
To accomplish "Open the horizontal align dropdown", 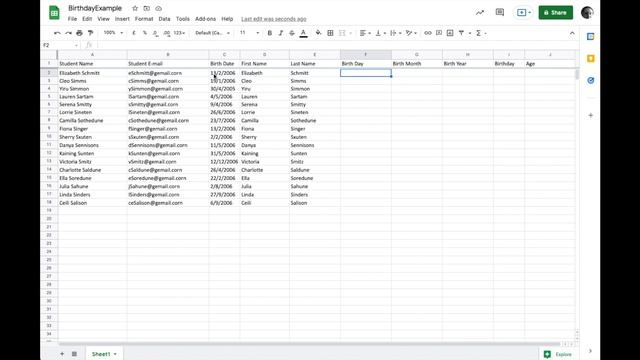I will point(364,33).
